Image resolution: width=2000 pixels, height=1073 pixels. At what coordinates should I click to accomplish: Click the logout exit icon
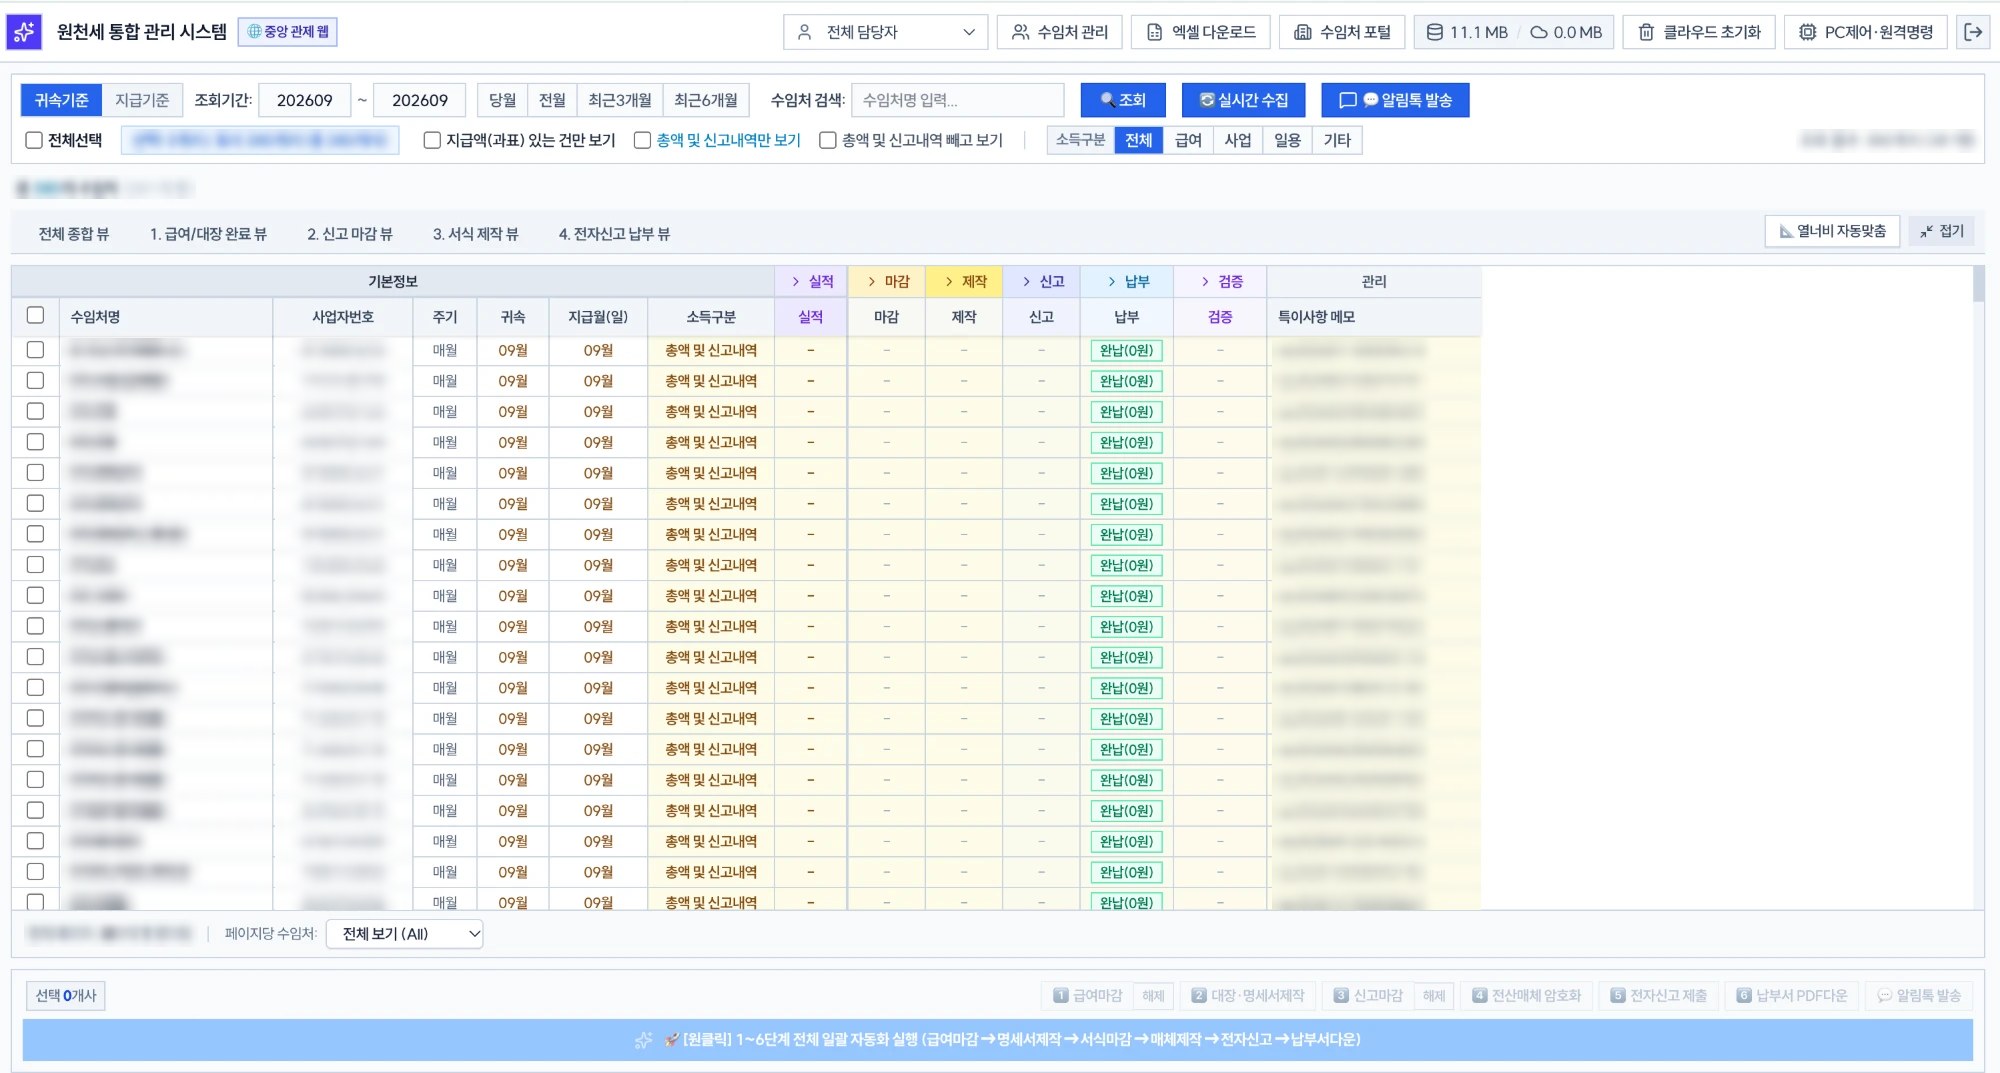tap(1973, 32)
